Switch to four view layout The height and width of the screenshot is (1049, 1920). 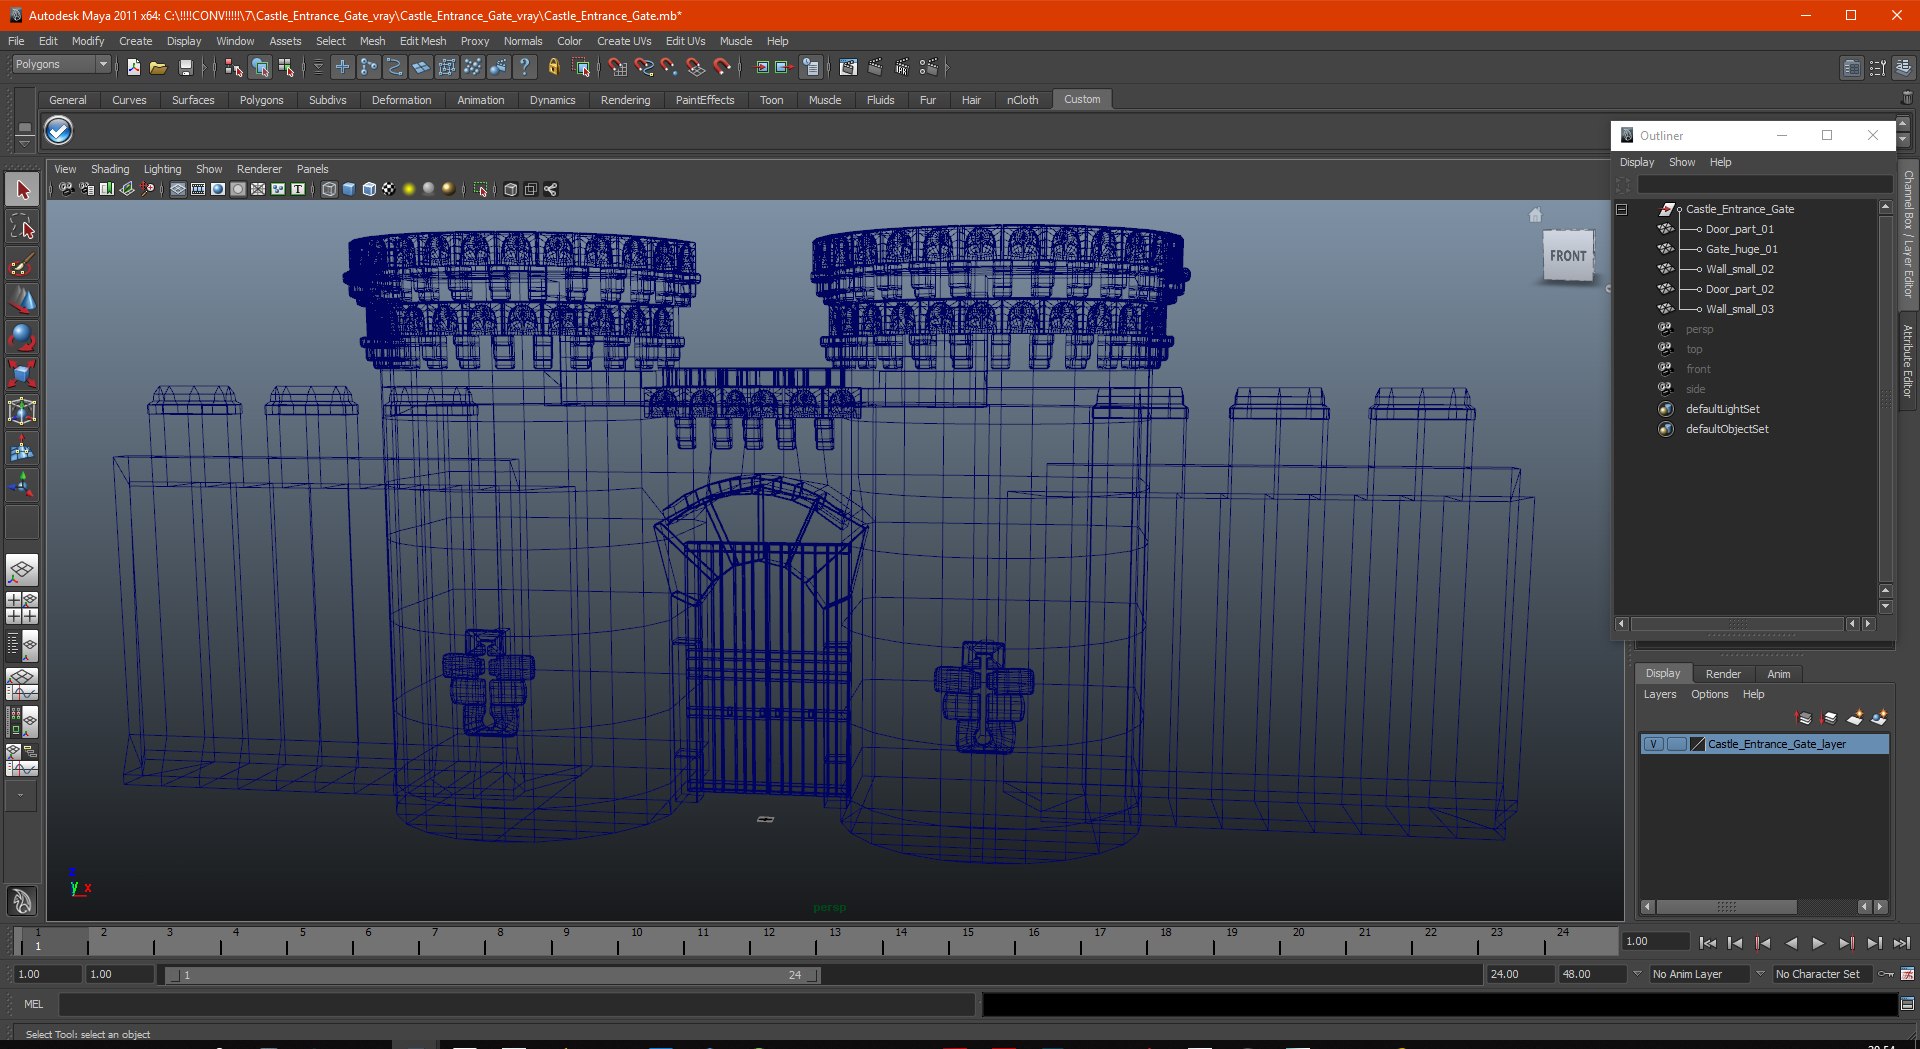pos(22,608)
